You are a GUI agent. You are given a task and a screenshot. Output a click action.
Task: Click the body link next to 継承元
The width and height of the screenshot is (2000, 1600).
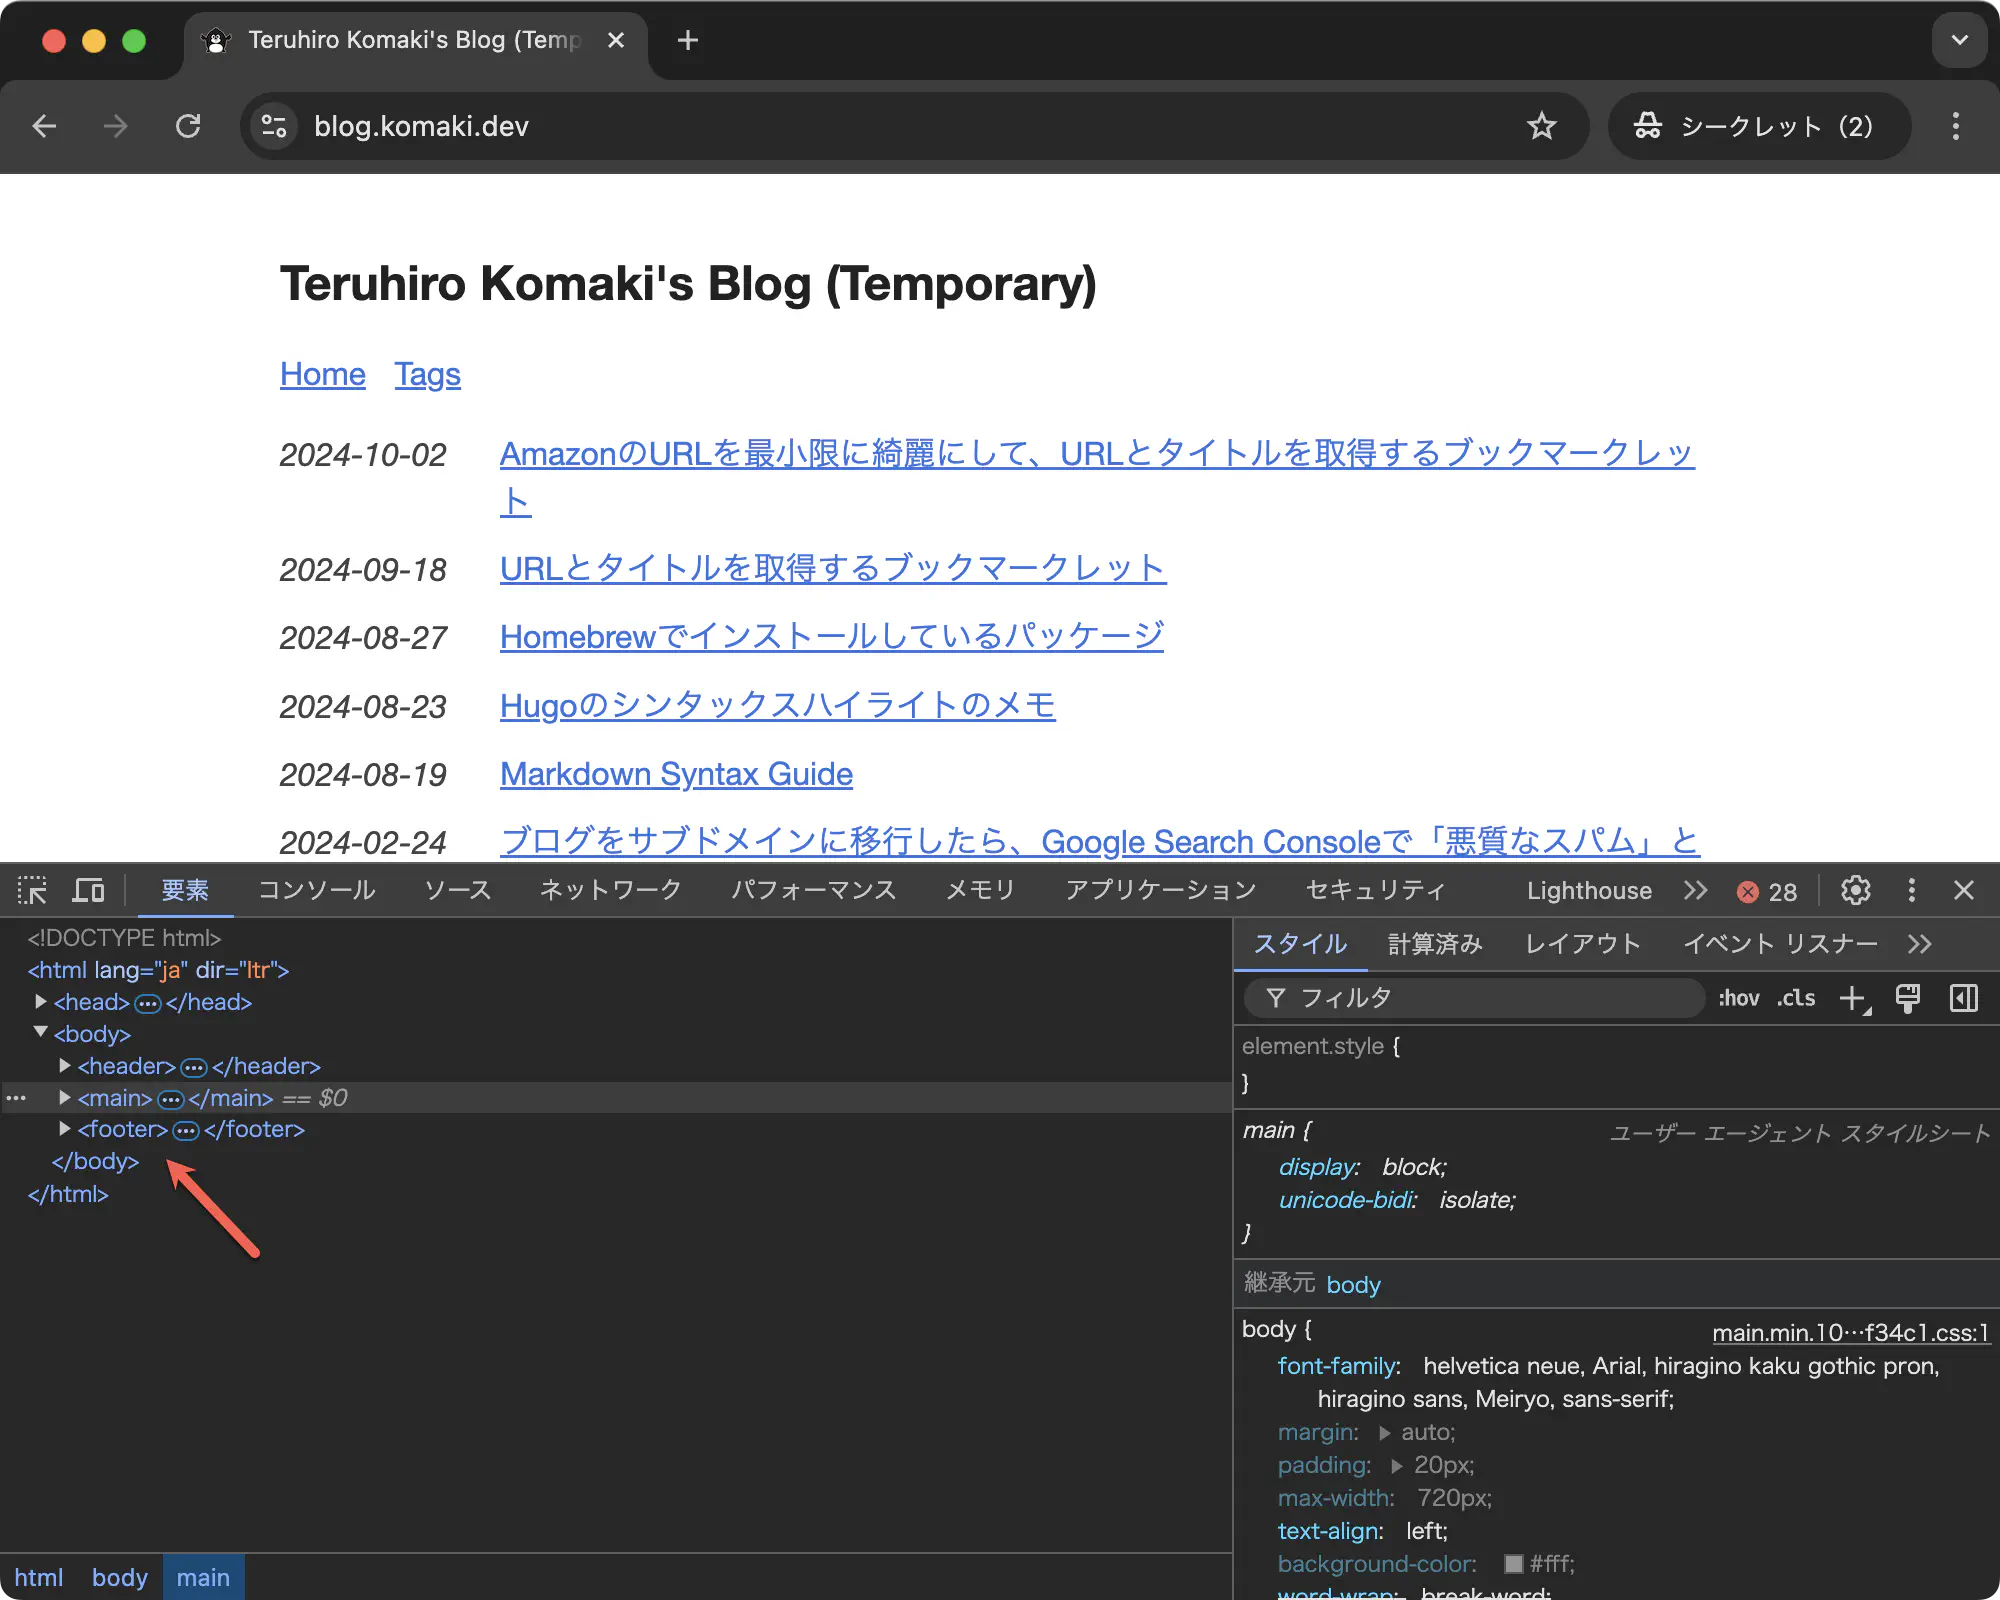[1353, 1284]
